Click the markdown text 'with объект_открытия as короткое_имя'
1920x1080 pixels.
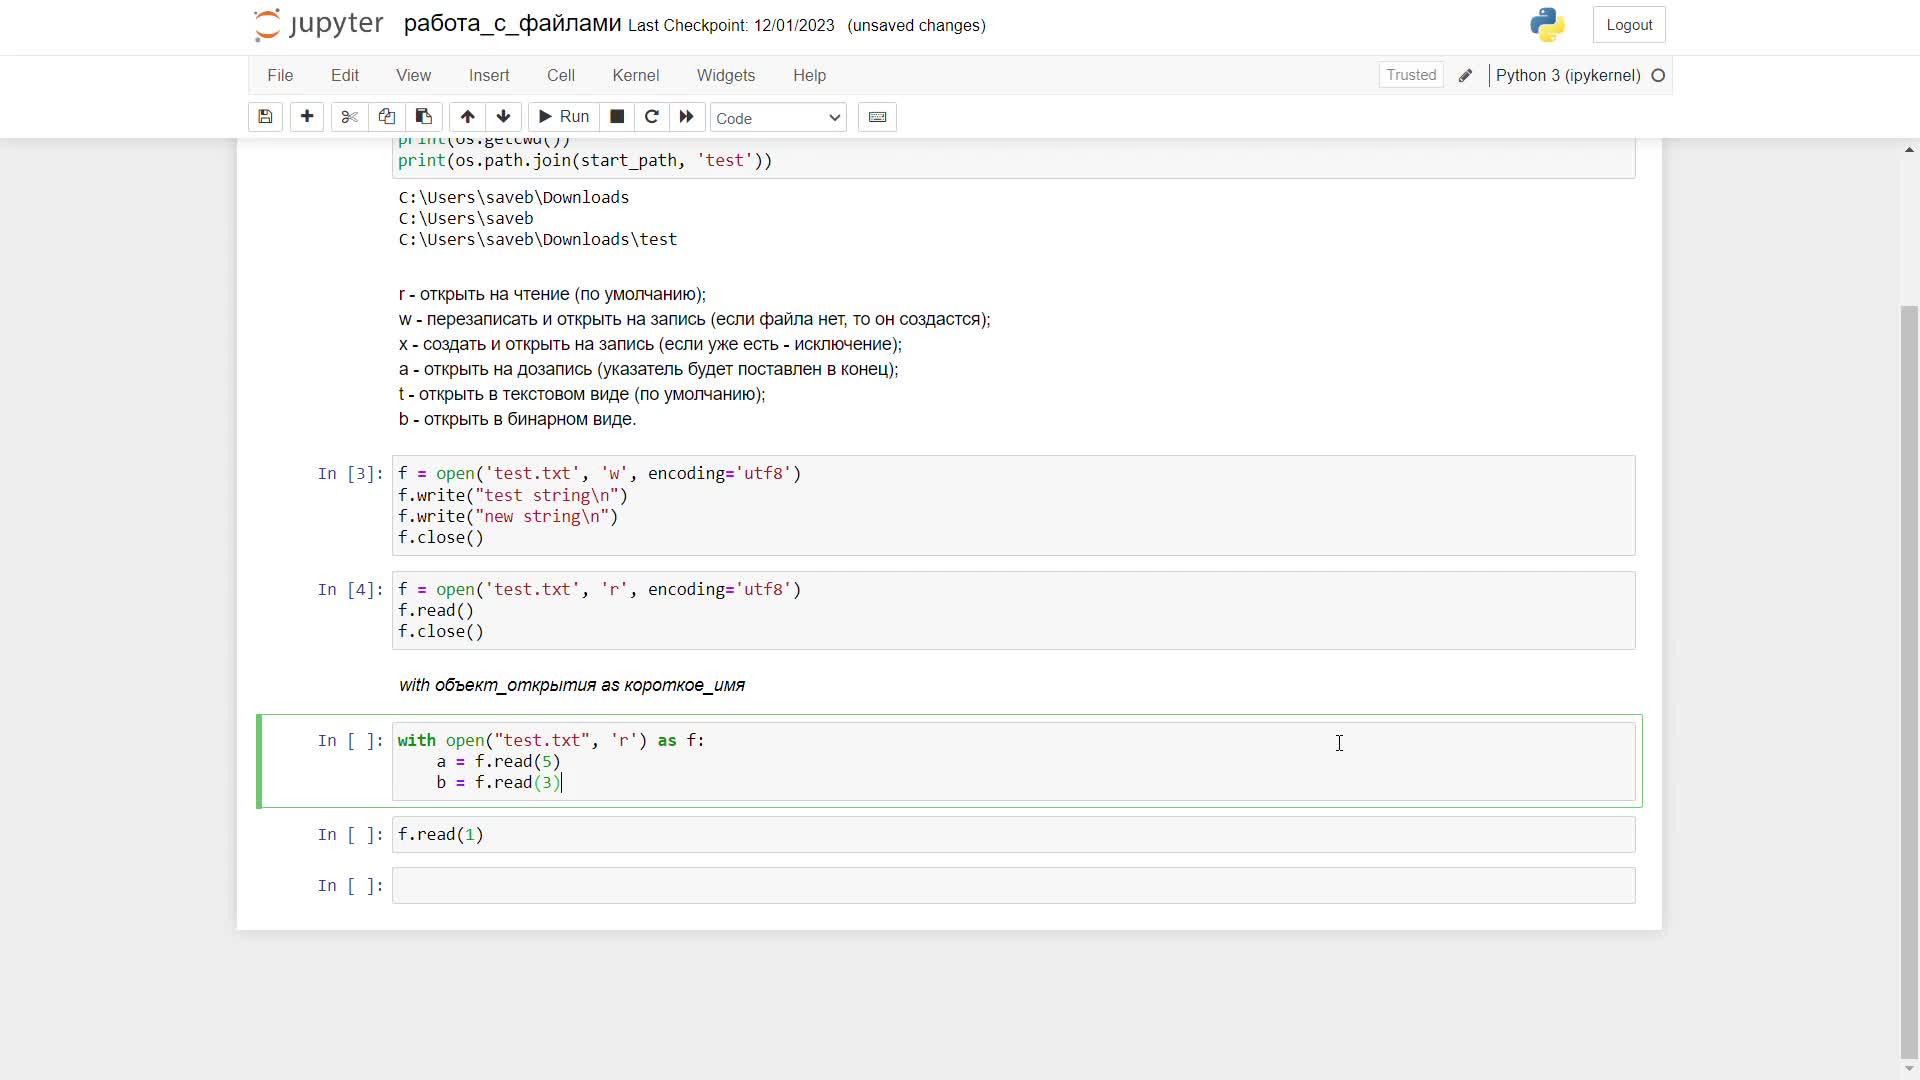[572, 686]
